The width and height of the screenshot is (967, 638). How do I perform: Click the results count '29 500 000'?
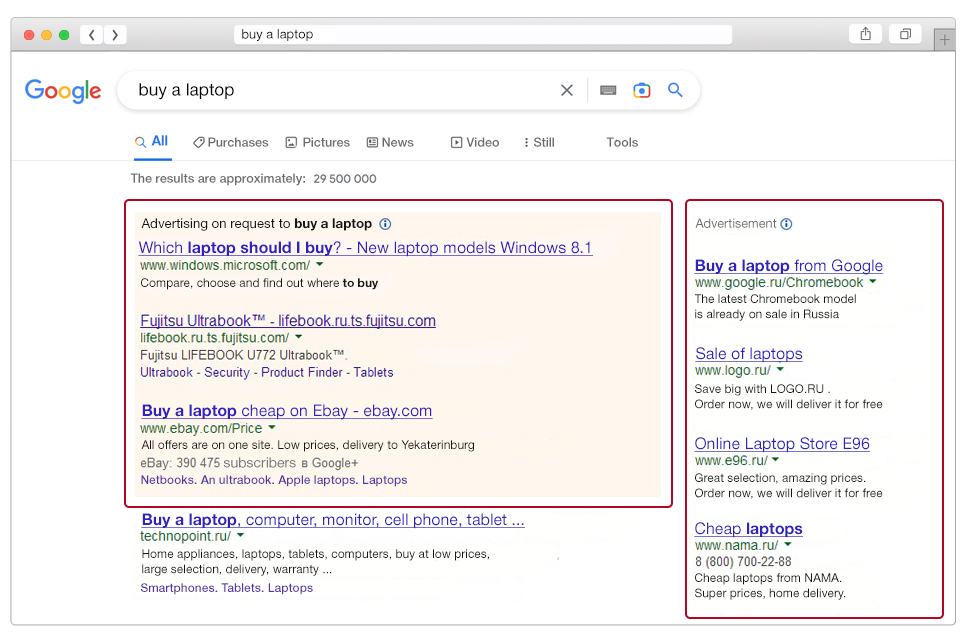point(345,179)
